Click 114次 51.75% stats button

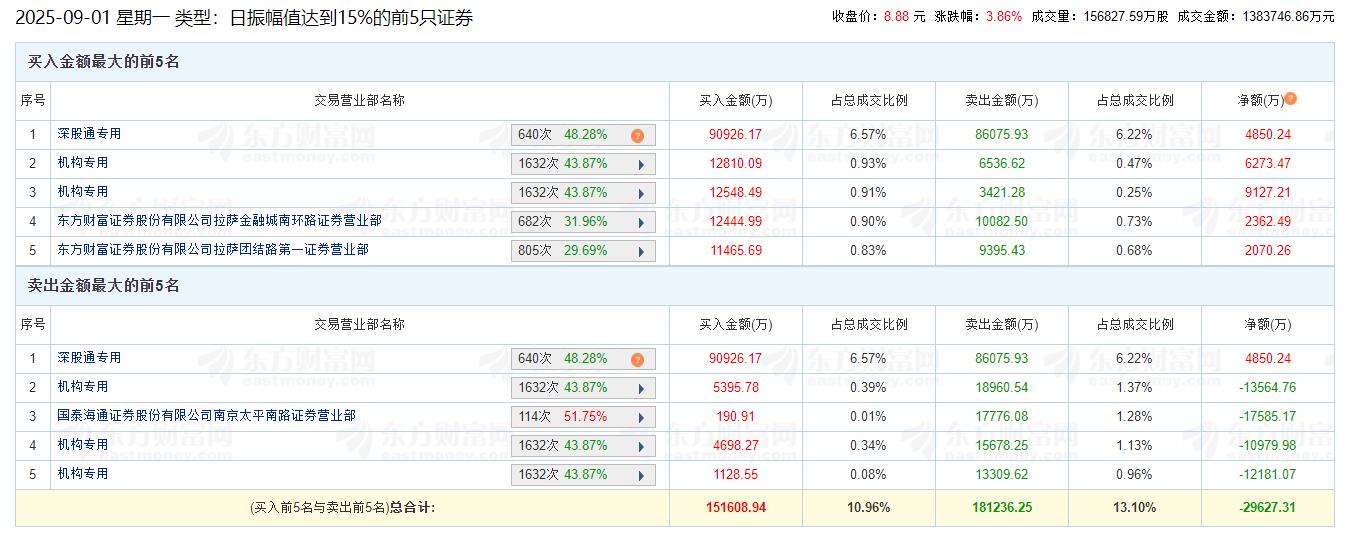point(583,417)
